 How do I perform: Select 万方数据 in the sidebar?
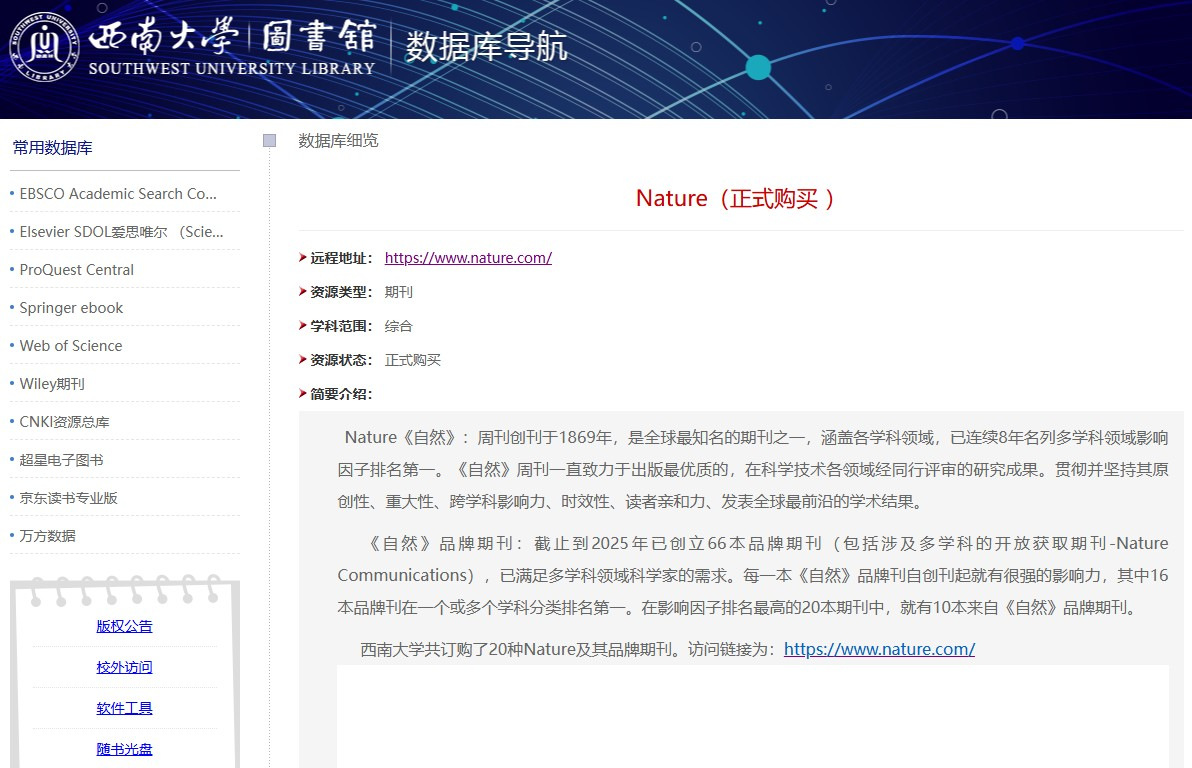(48, 536)
